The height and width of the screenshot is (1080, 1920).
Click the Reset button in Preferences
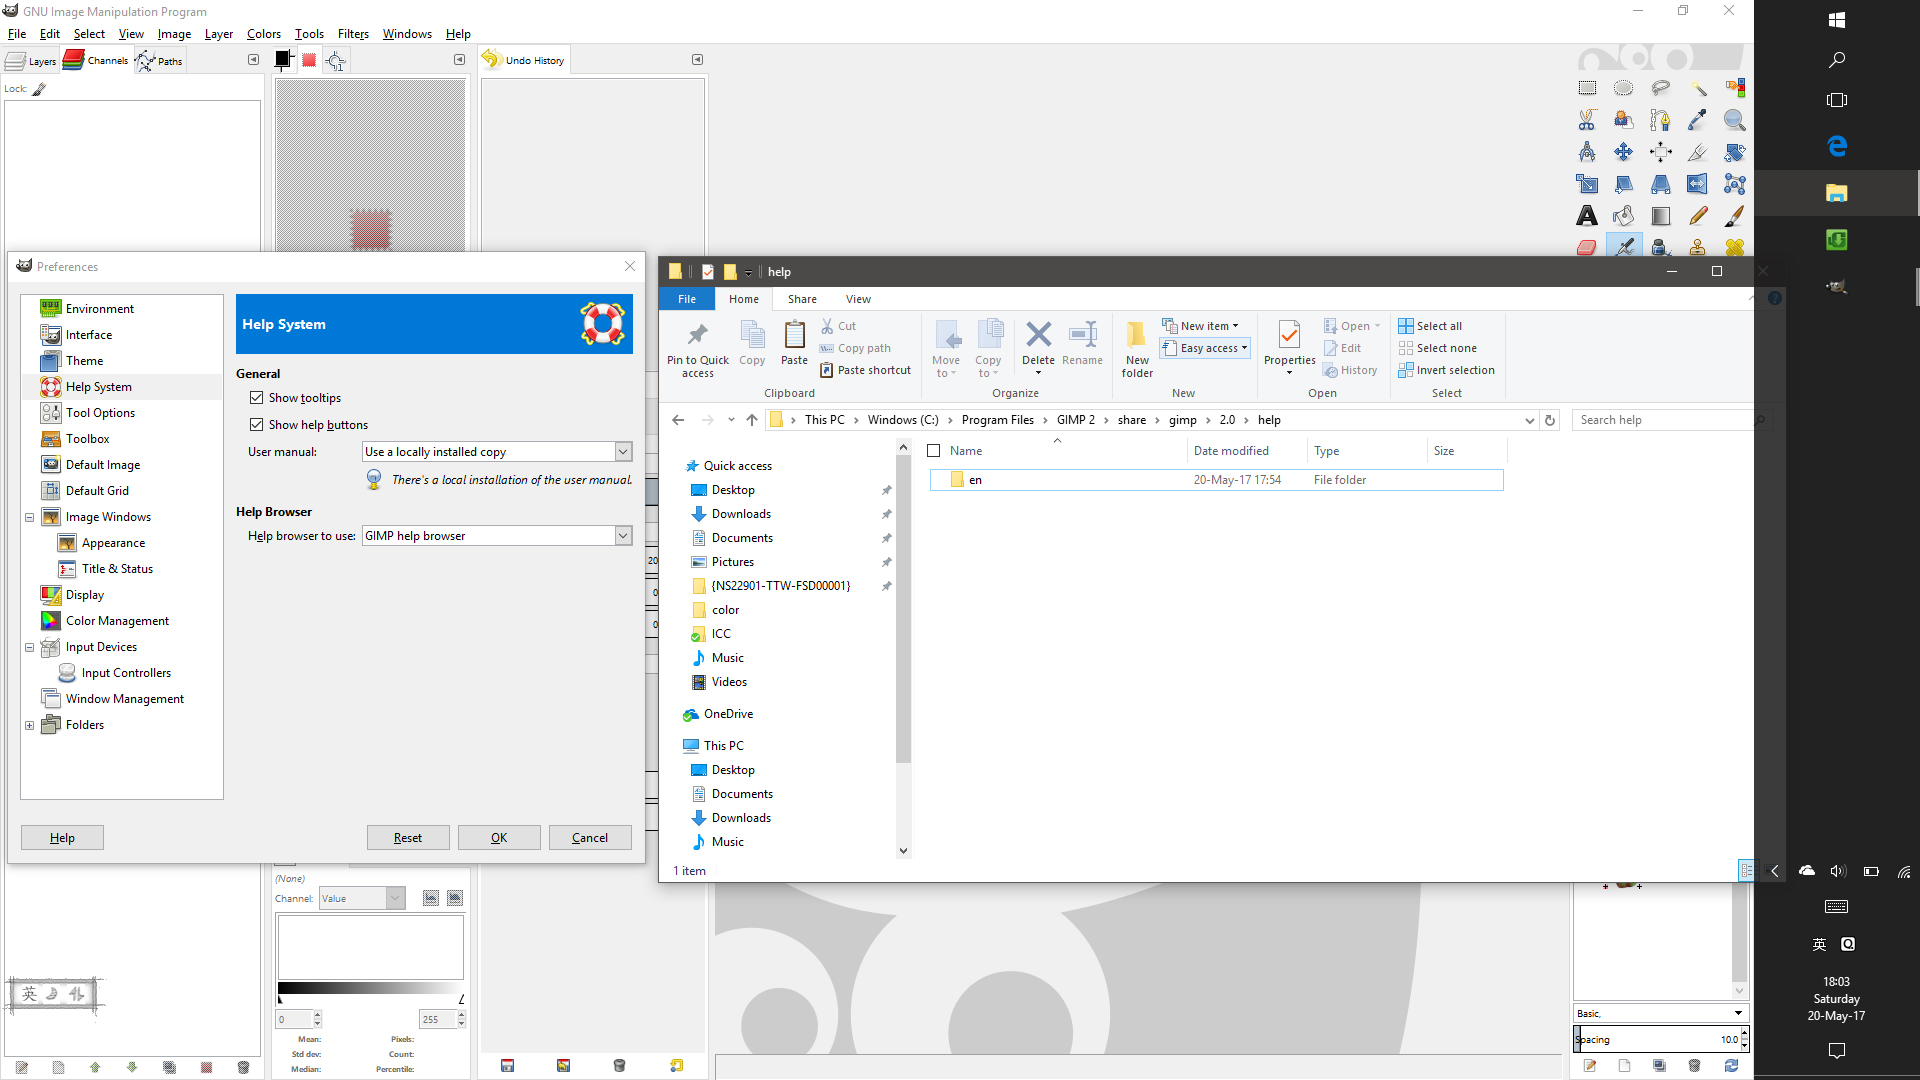[x=408, y=838]
